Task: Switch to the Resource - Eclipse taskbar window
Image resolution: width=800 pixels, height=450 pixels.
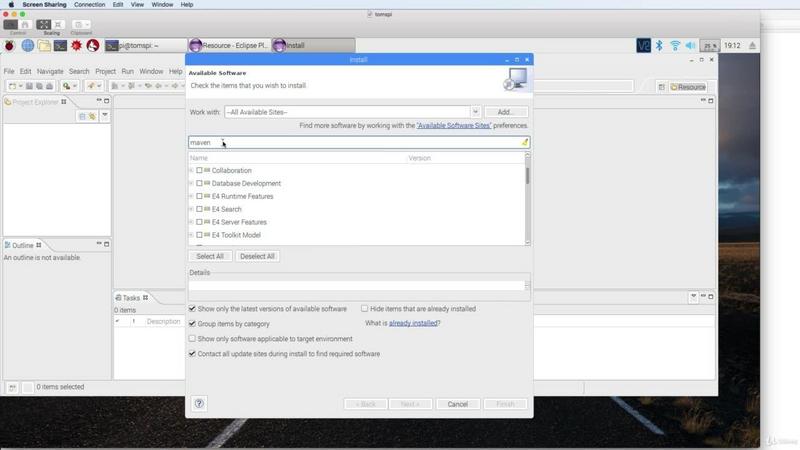Action: [x=229, y=45]
